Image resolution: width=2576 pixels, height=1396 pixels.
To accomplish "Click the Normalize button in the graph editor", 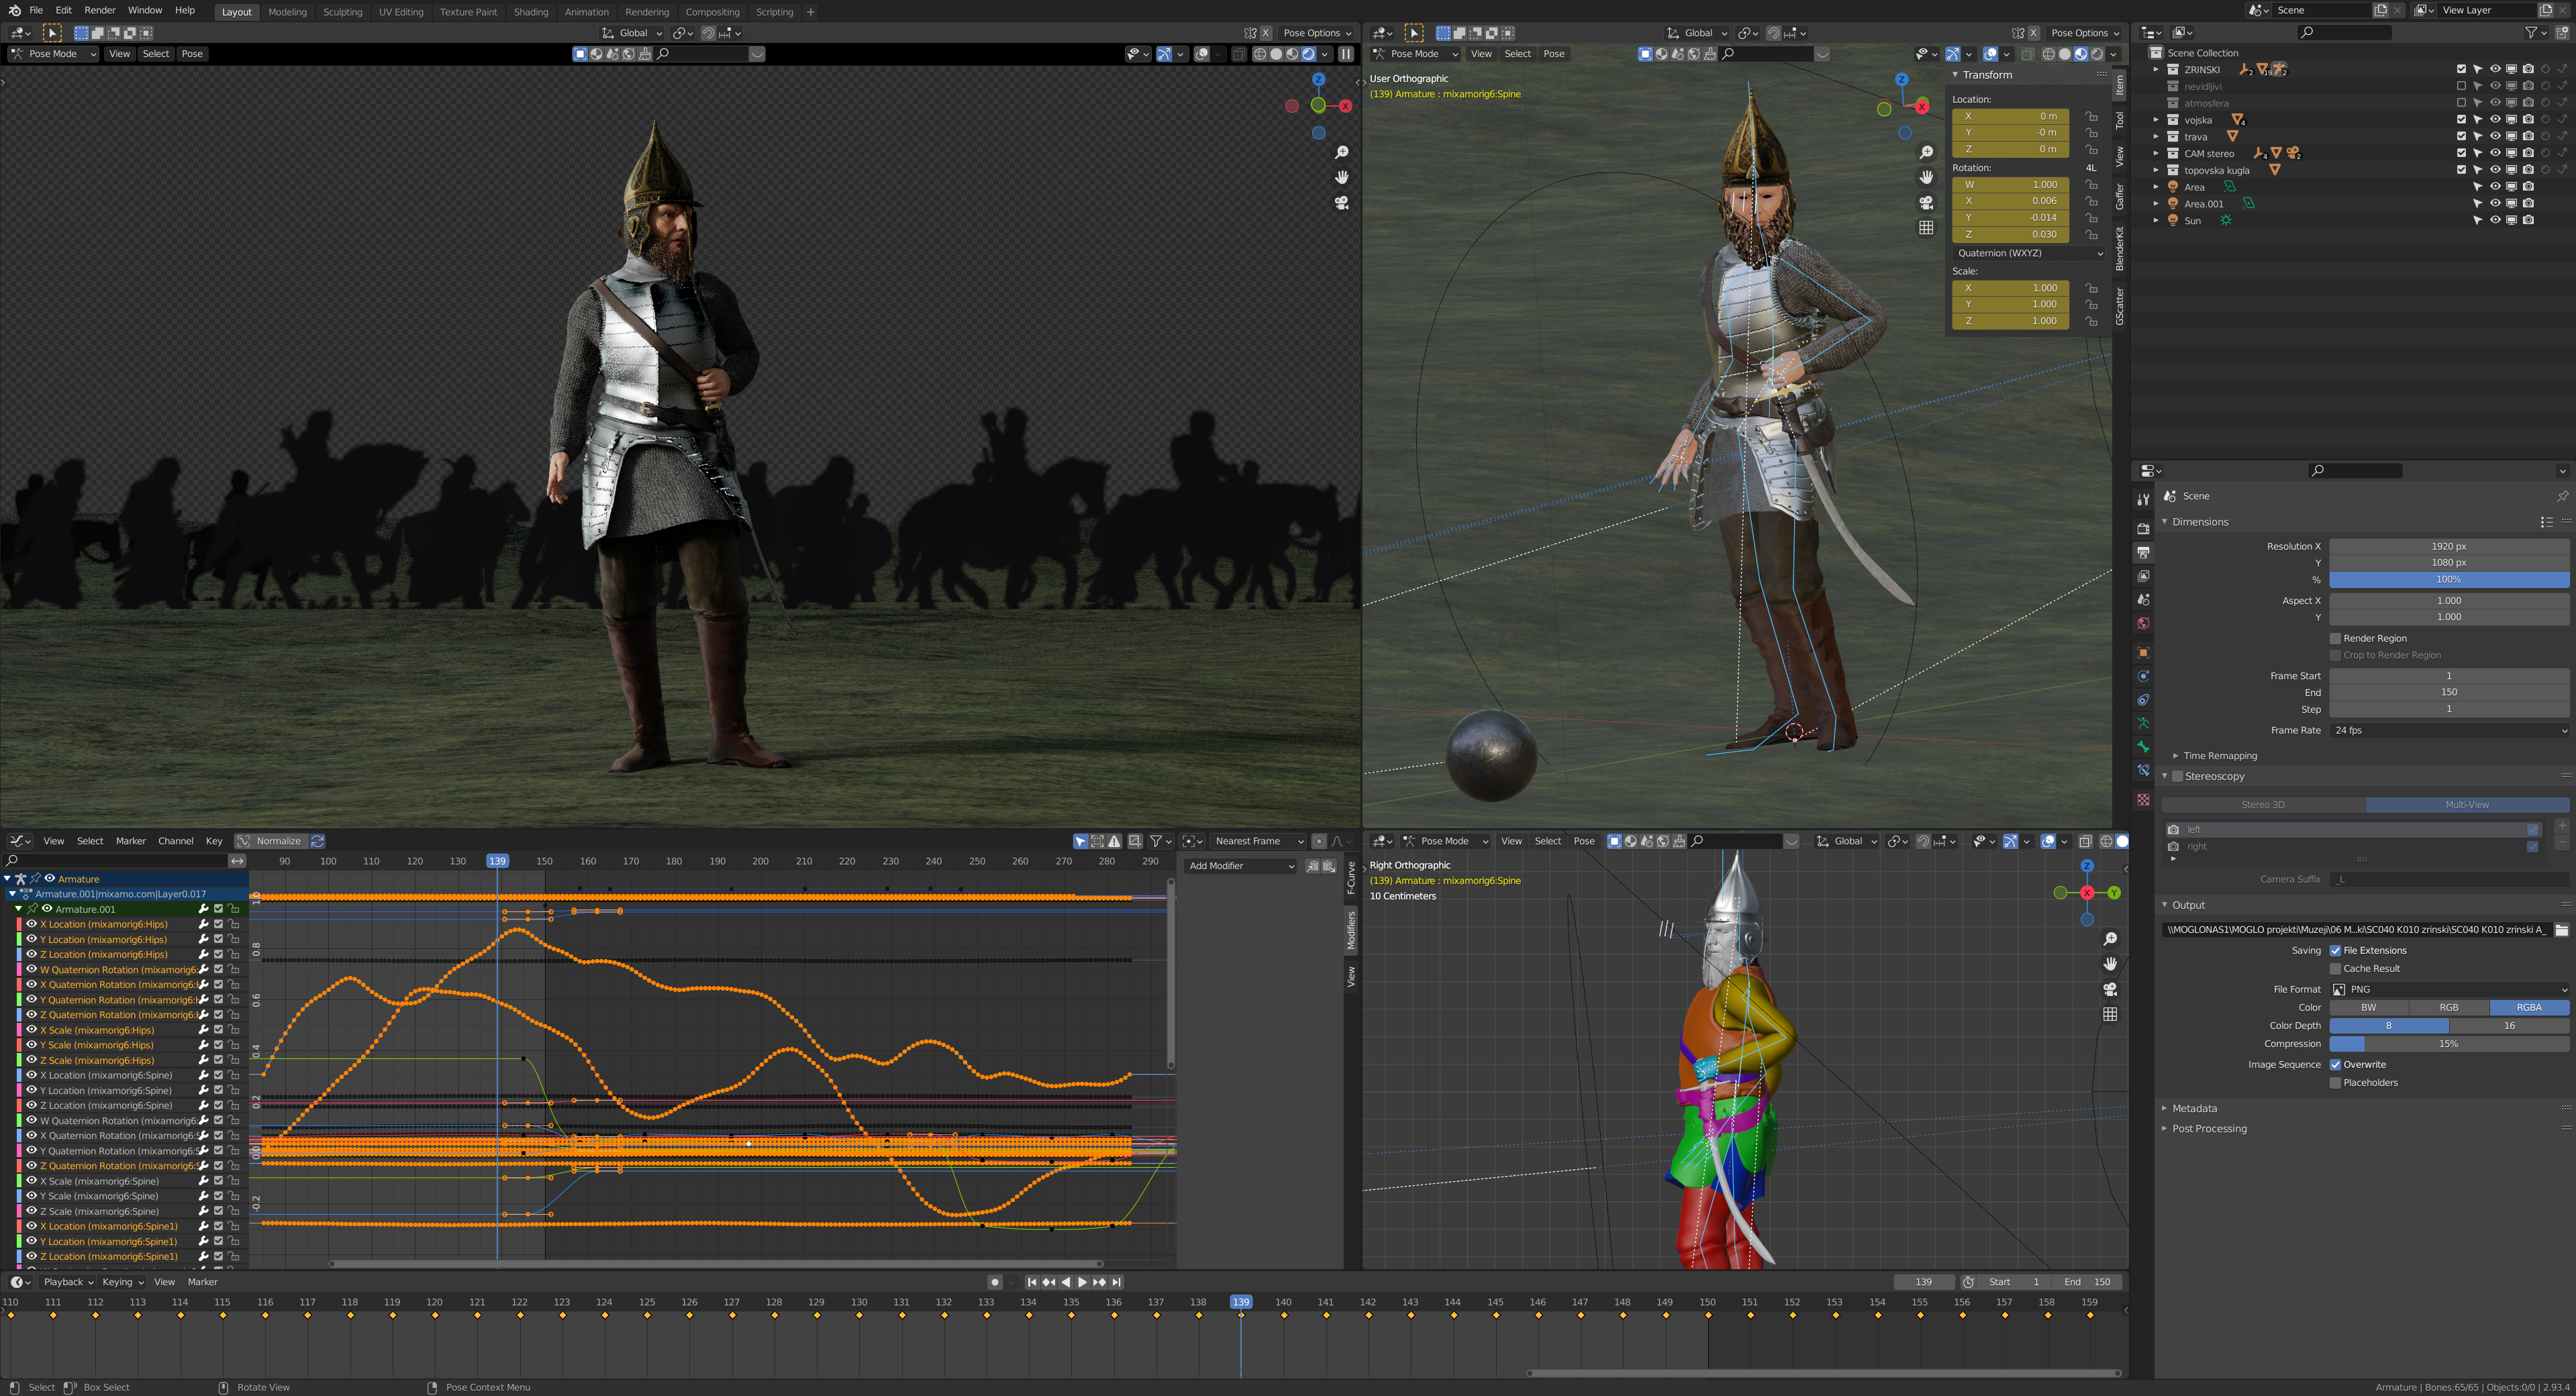I will coord(270,841).
